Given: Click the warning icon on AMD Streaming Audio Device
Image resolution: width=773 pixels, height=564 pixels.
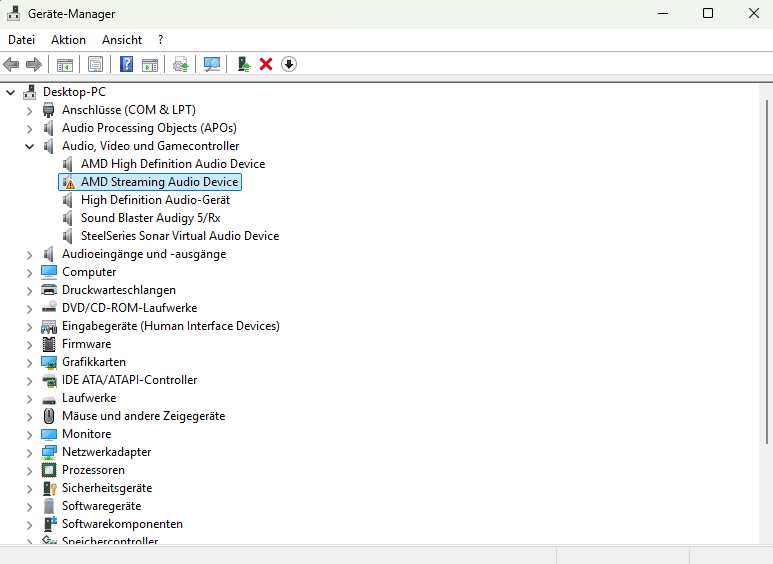Looking at the screenshot, I should click(x=69, y=182).
